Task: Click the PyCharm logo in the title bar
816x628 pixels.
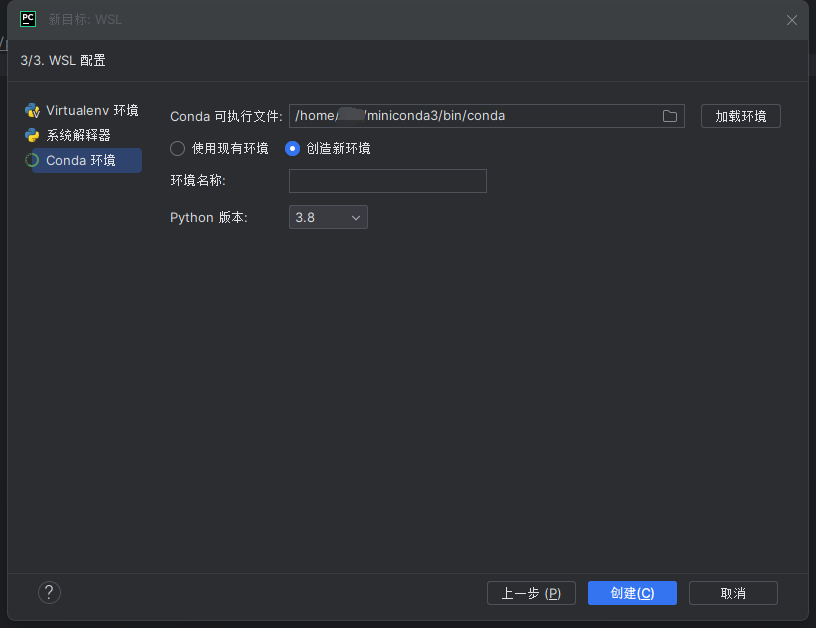Action: pos(27,19)
